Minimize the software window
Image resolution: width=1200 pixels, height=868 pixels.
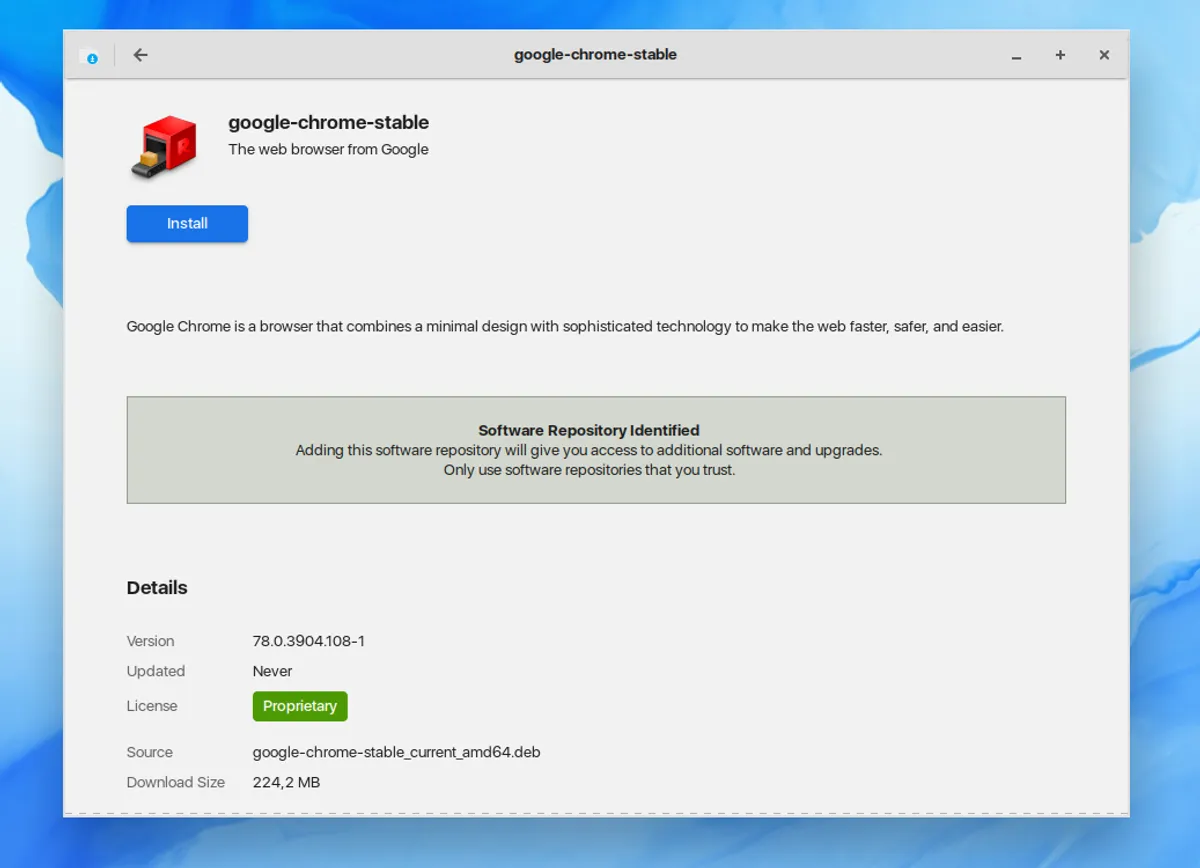[x=1016, y=56]
